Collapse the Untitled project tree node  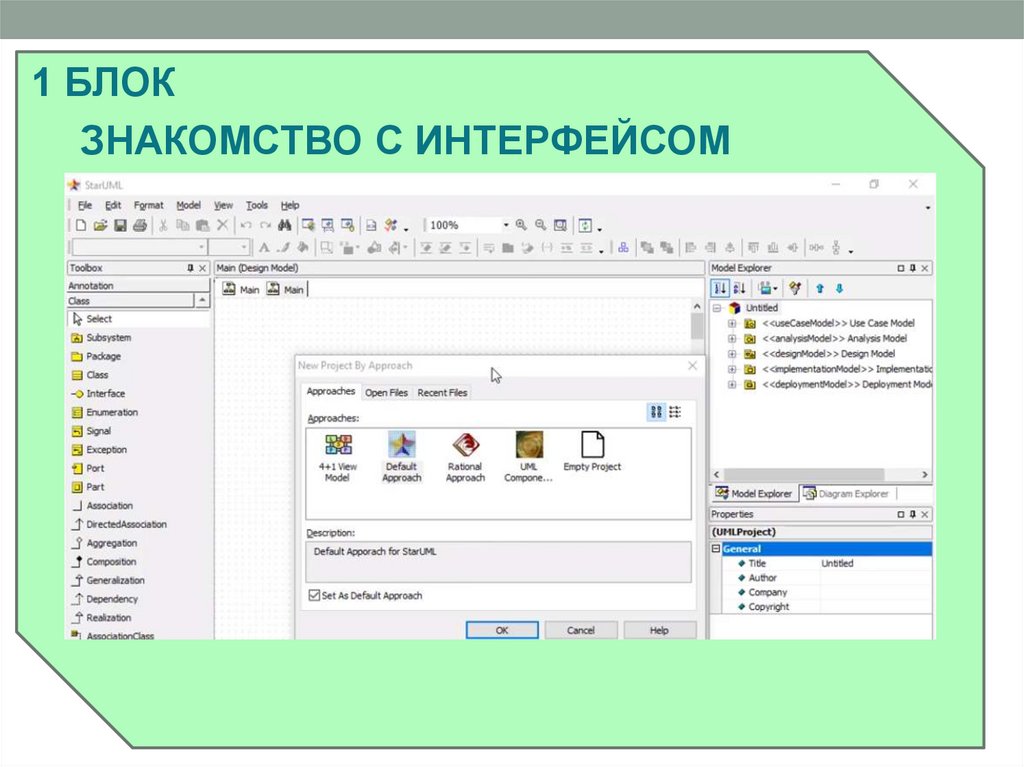pos(717,308)
